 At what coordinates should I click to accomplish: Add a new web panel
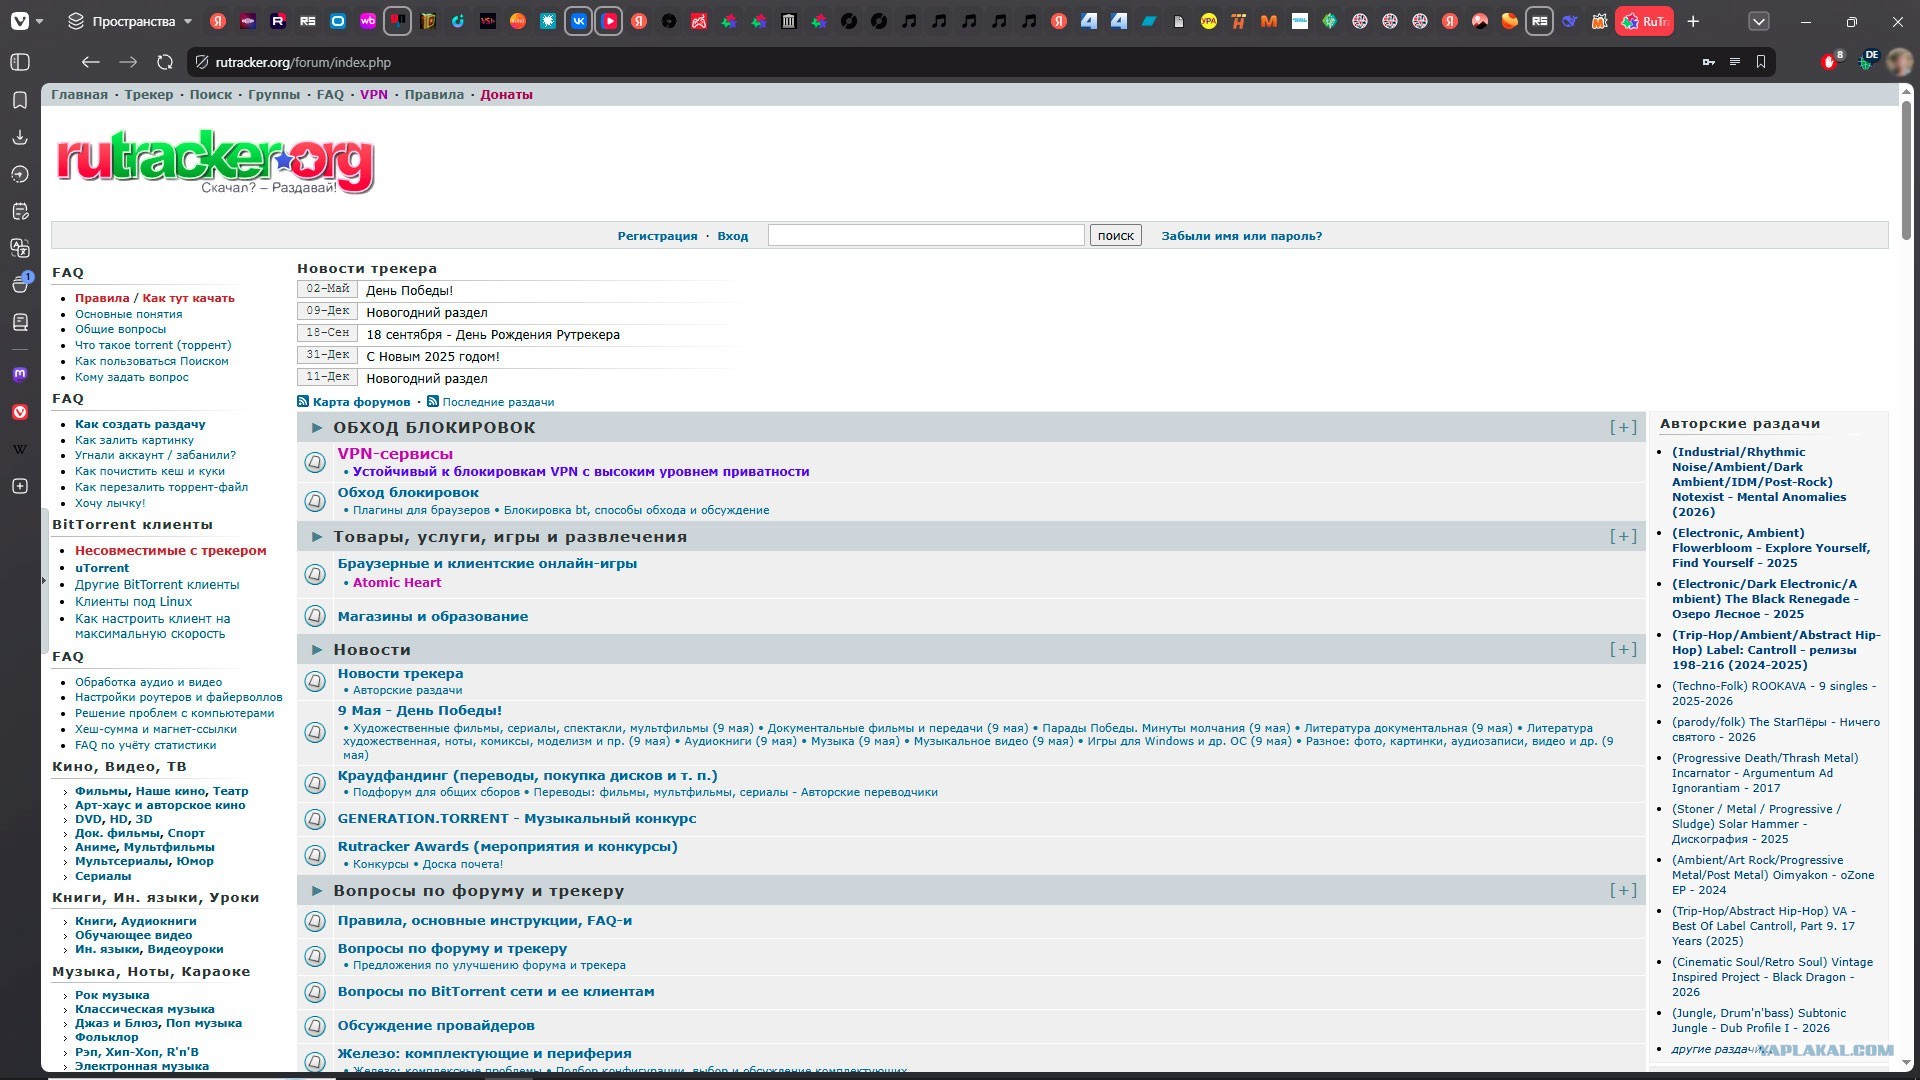tap(20, 486)
